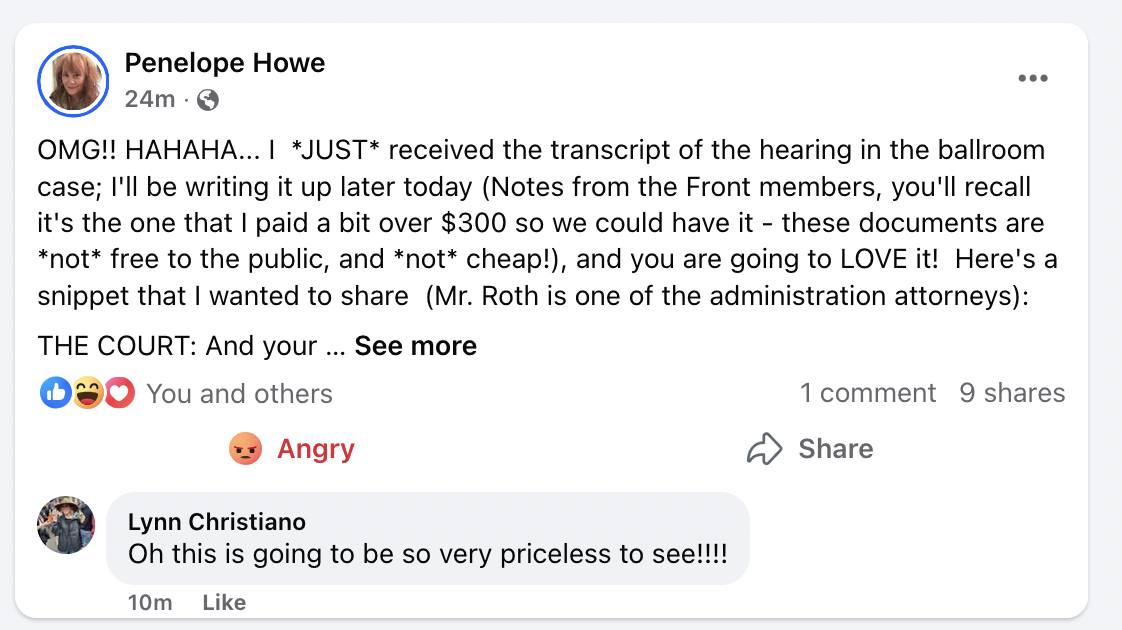Open Lynn Christiano's profile from her name
1122x630 pixels.
(x=217, y=521)
